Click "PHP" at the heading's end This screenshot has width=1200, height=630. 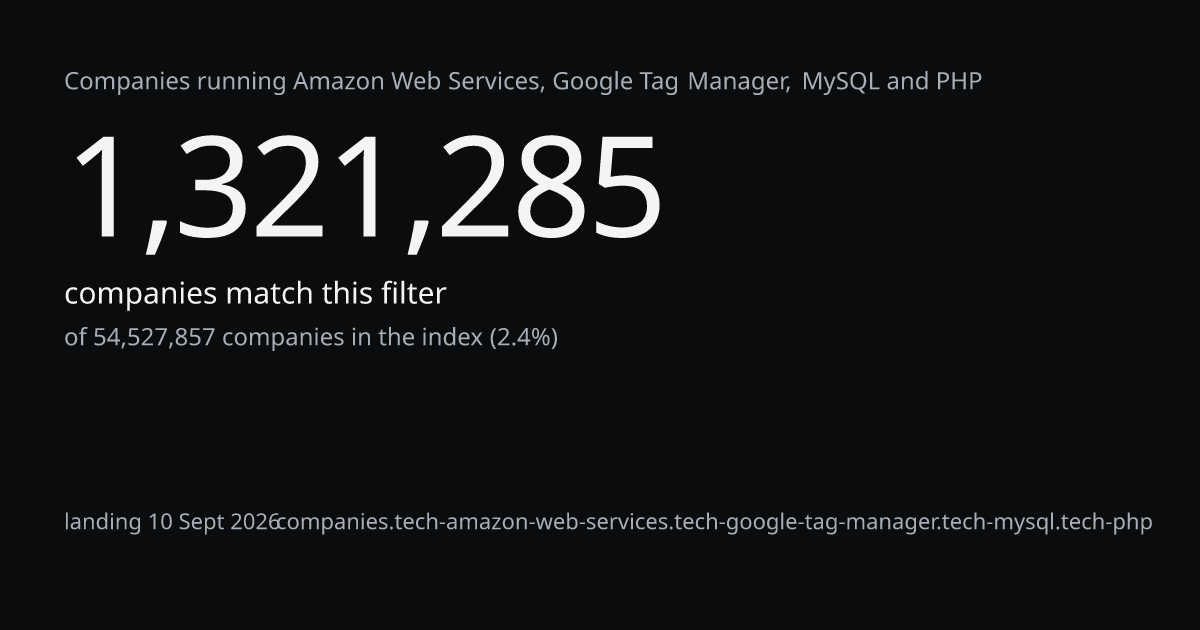959,81
